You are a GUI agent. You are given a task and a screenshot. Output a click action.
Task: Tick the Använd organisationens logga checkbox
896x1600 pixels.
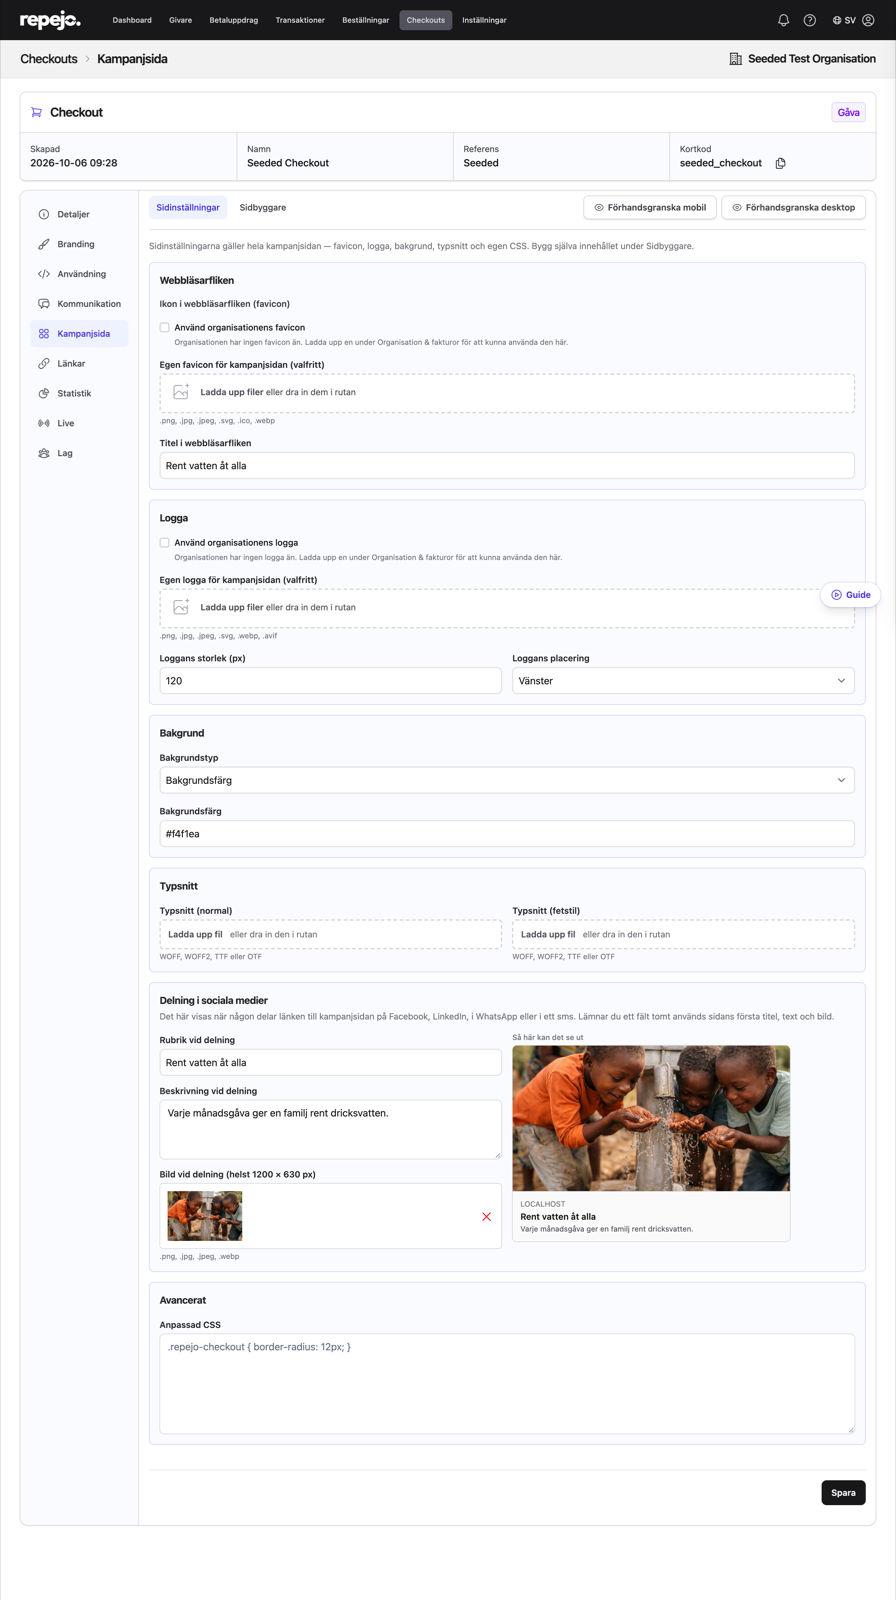165,542
